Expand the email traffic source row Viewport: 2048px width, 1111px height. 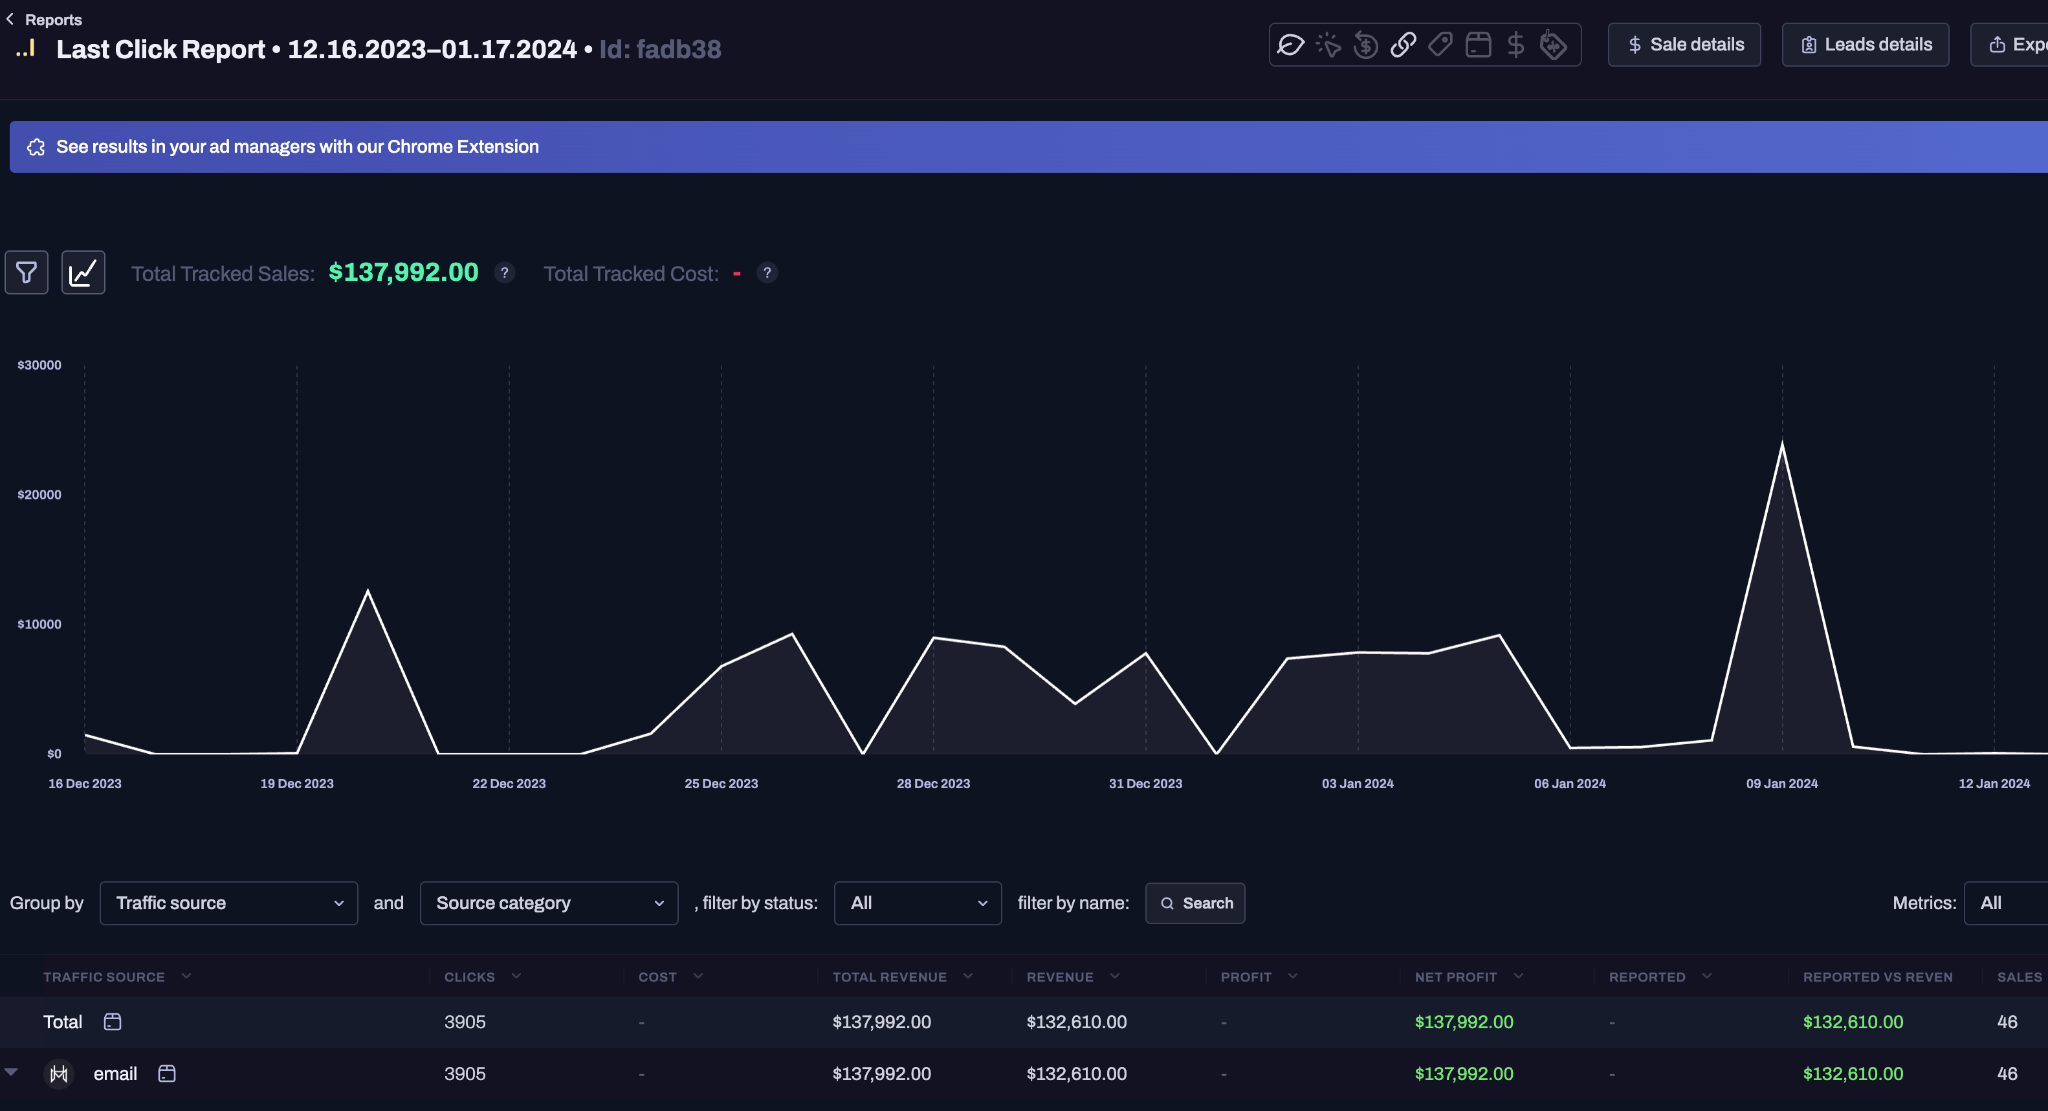click(x=11, y=1072)
